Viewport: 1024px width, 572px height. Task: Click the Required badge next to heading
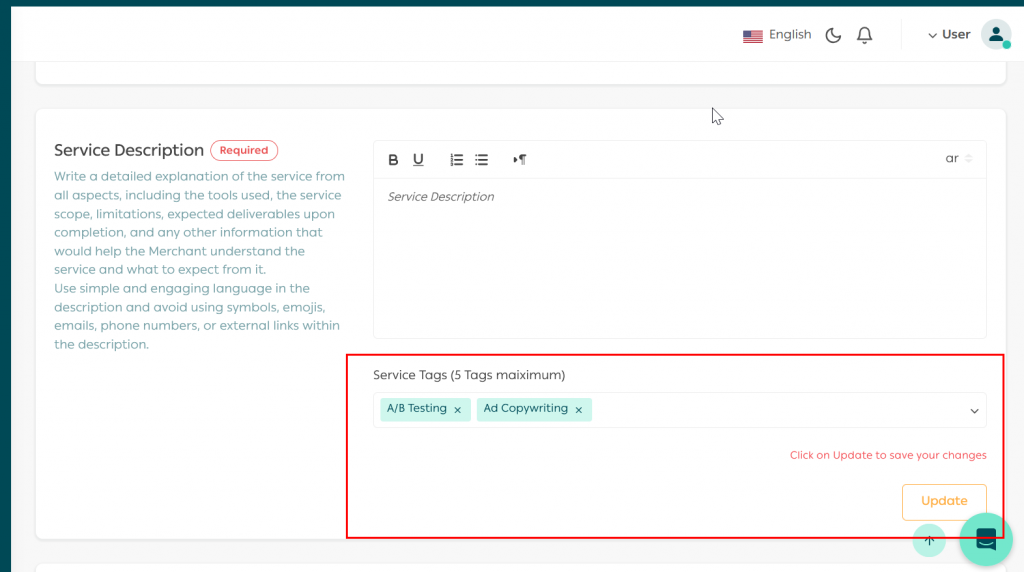tap(244, 150)
